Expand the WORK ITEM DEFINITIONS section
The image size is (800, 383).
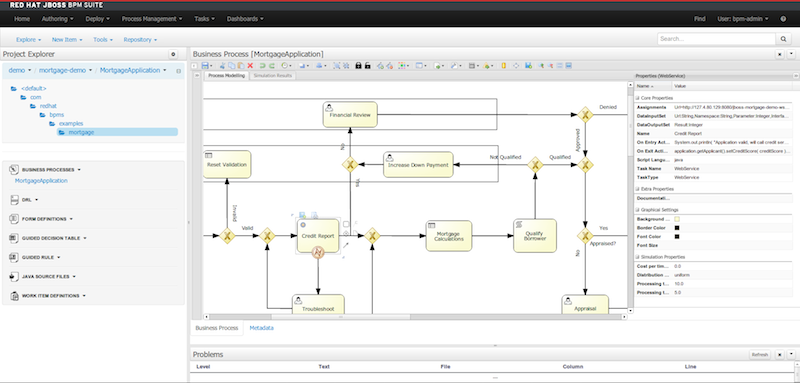click(54, 296)
